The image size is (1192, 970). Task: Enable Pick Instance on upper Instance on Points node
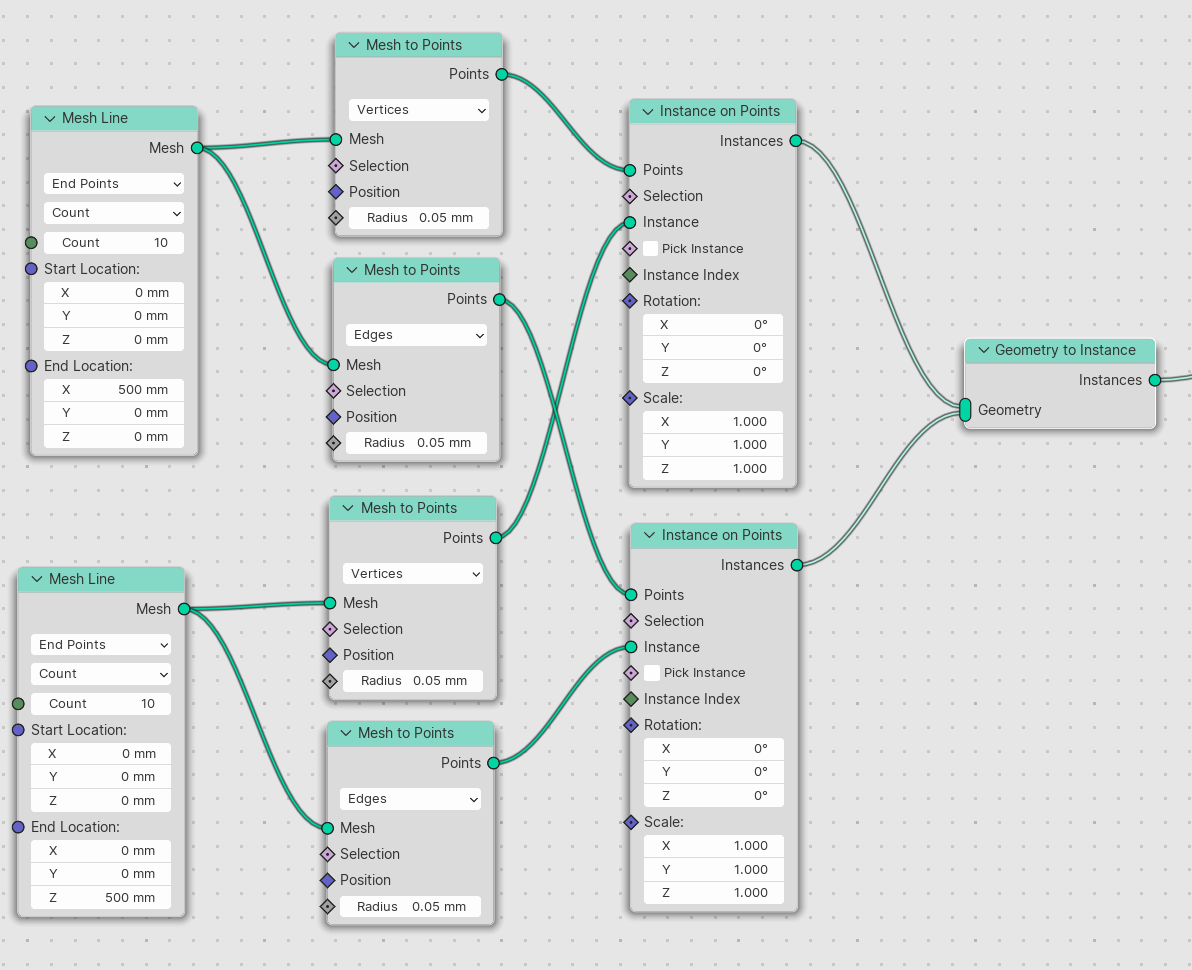(651, 249)
